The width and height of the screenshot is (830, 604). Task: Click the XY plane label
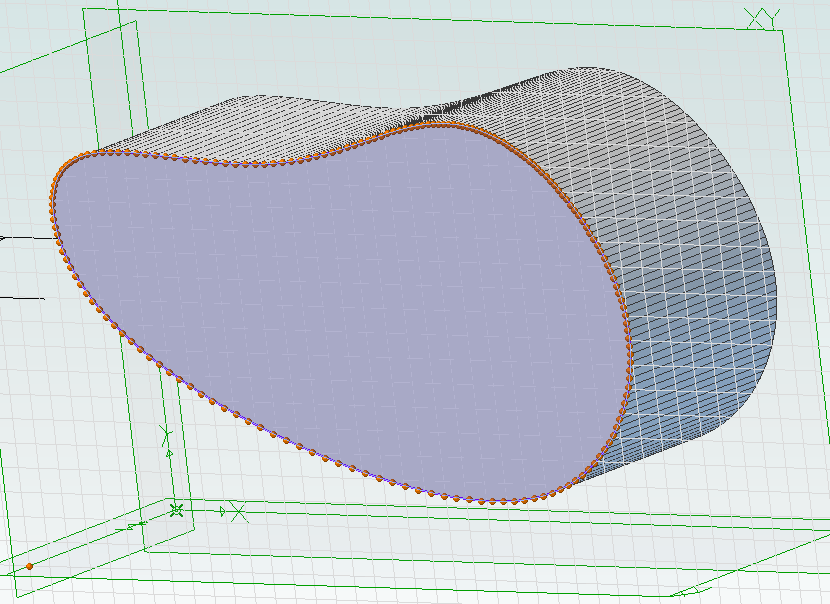(x=763, y=19)
